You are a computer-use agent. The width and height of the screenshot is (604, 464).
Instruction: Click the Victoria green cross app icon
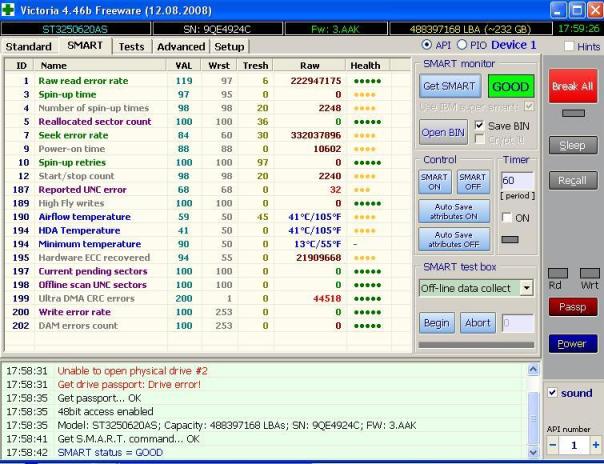click(x=11, y=11)
